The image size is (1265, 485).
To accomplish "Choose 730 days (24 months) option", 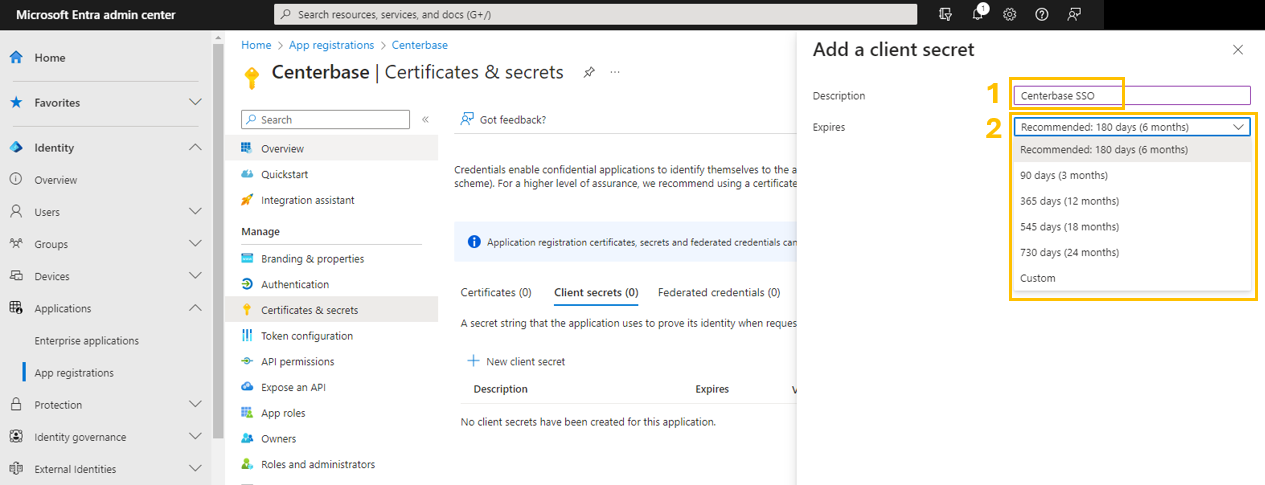I will [x=1132, y=253].
